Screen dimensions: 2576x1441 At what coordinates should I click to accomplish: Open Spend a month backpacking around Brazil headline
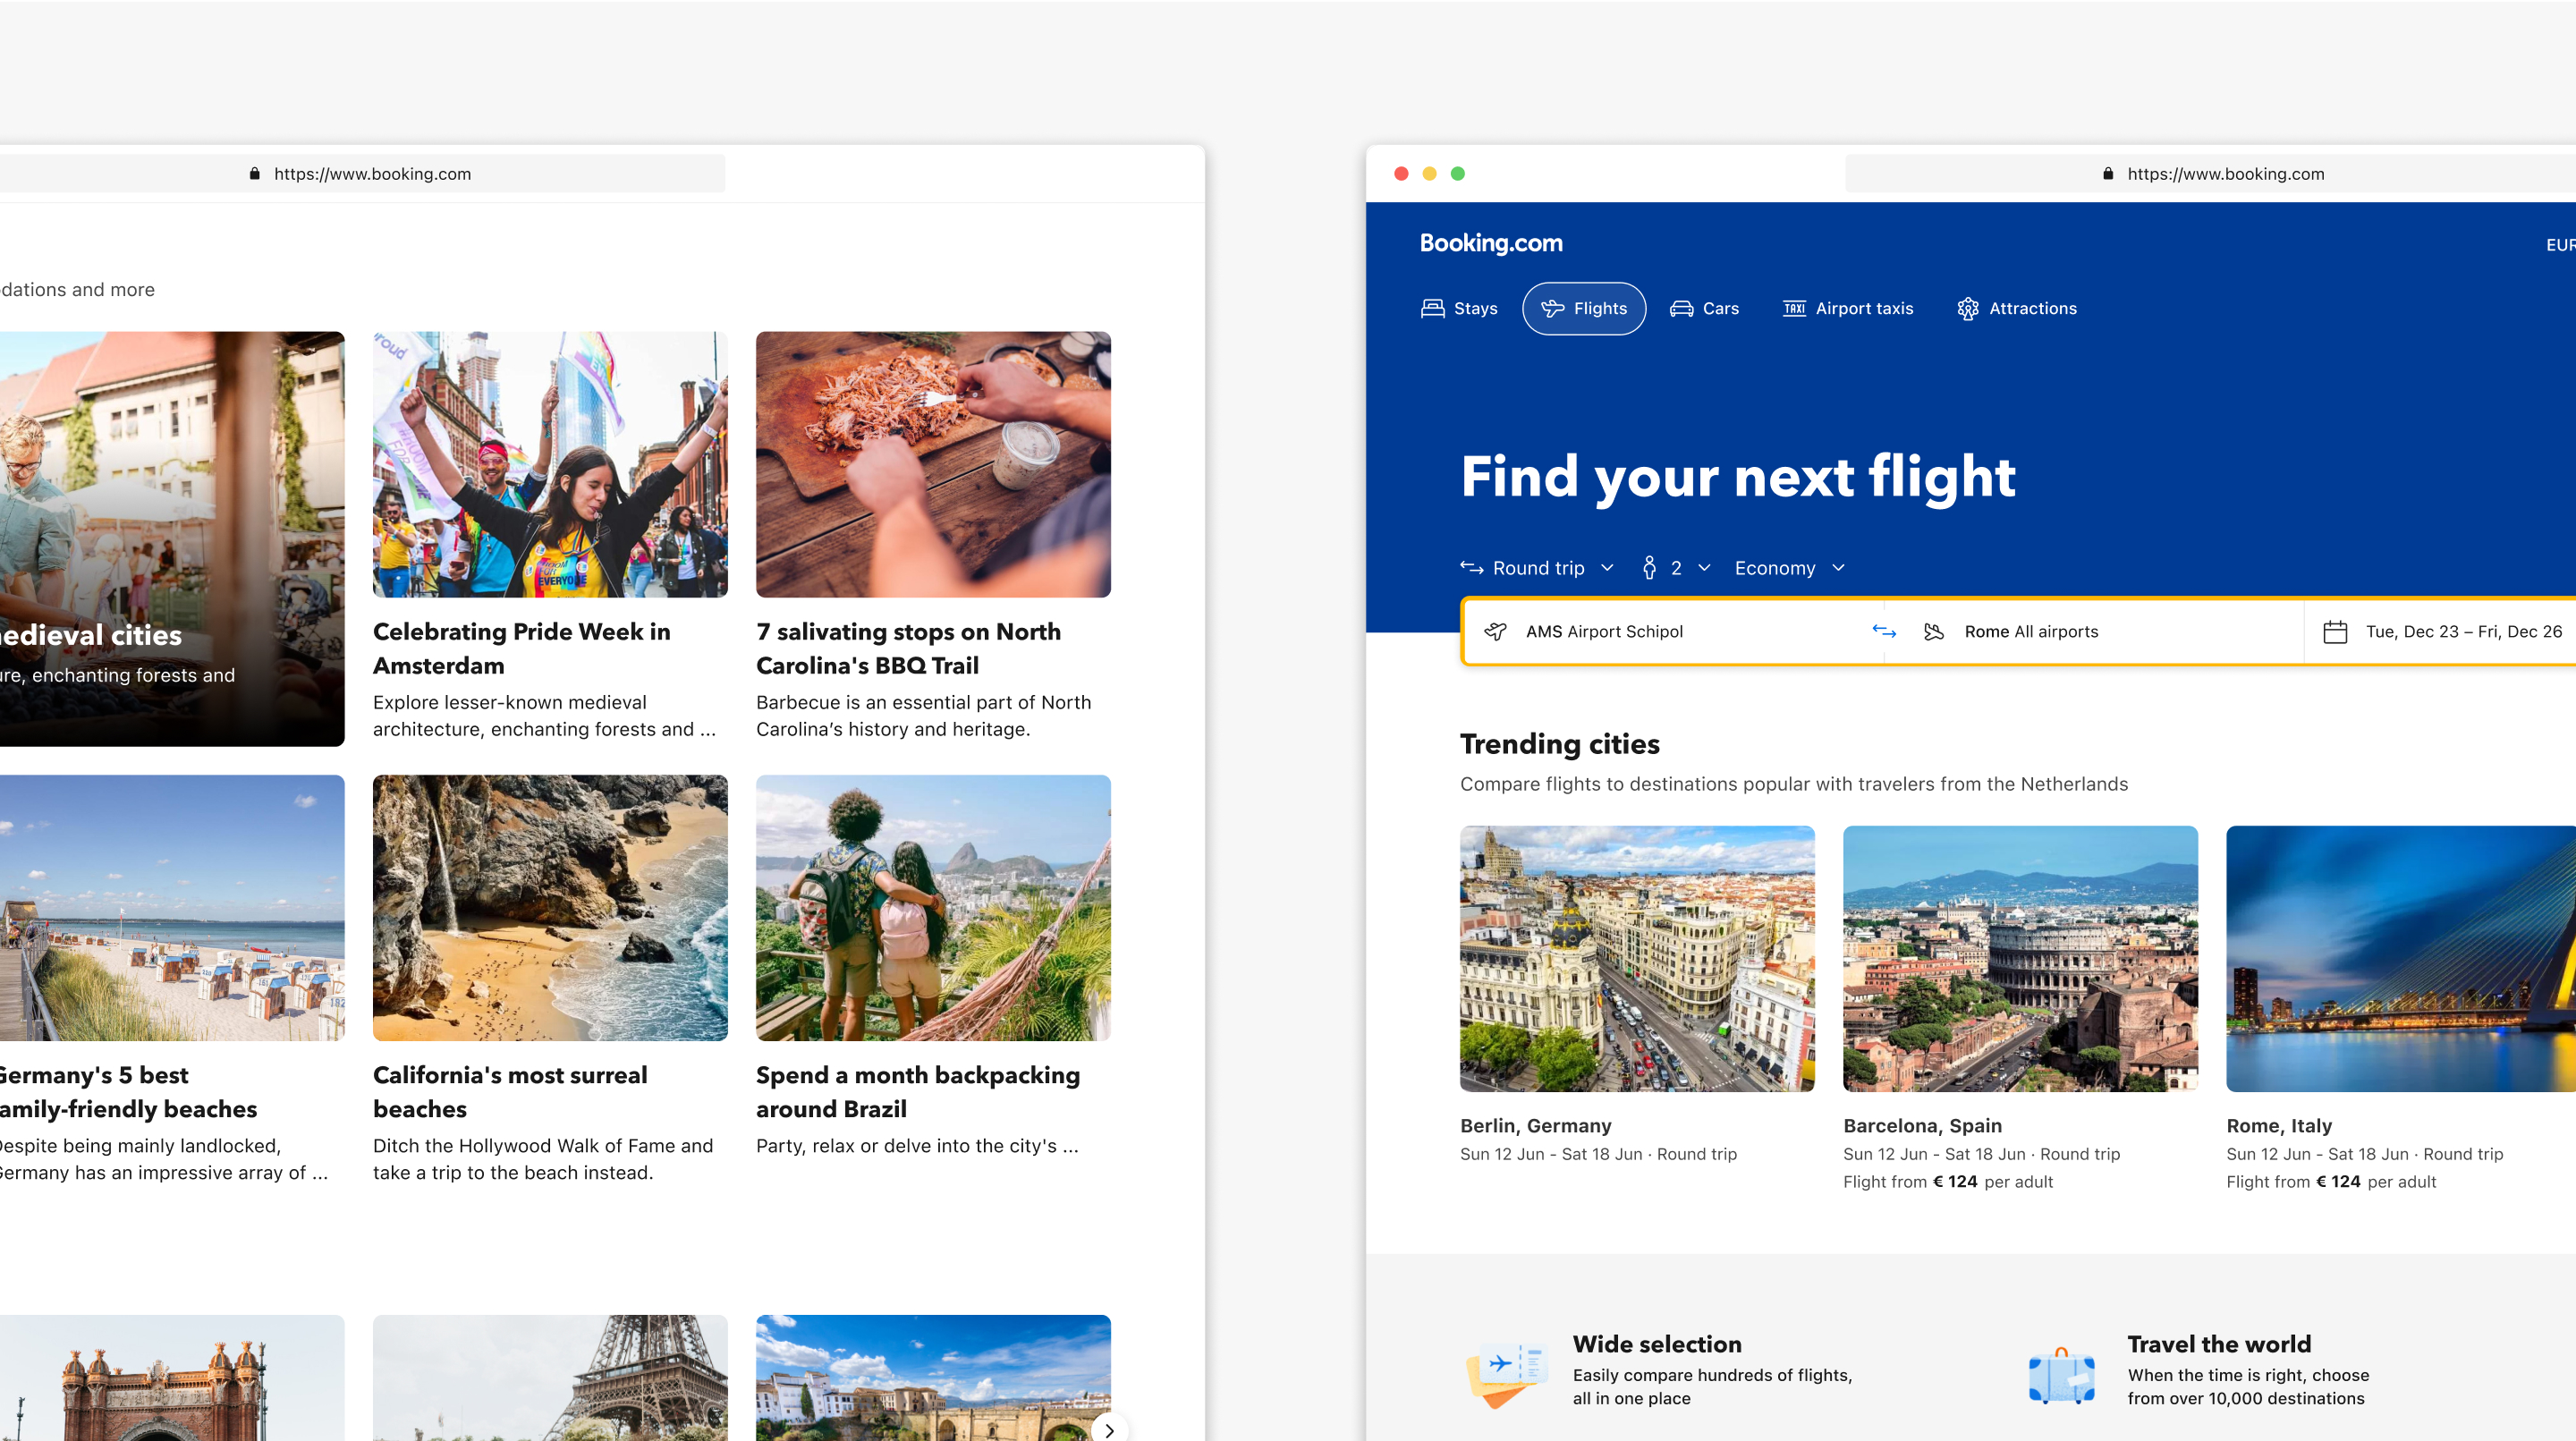(917, 1091)
